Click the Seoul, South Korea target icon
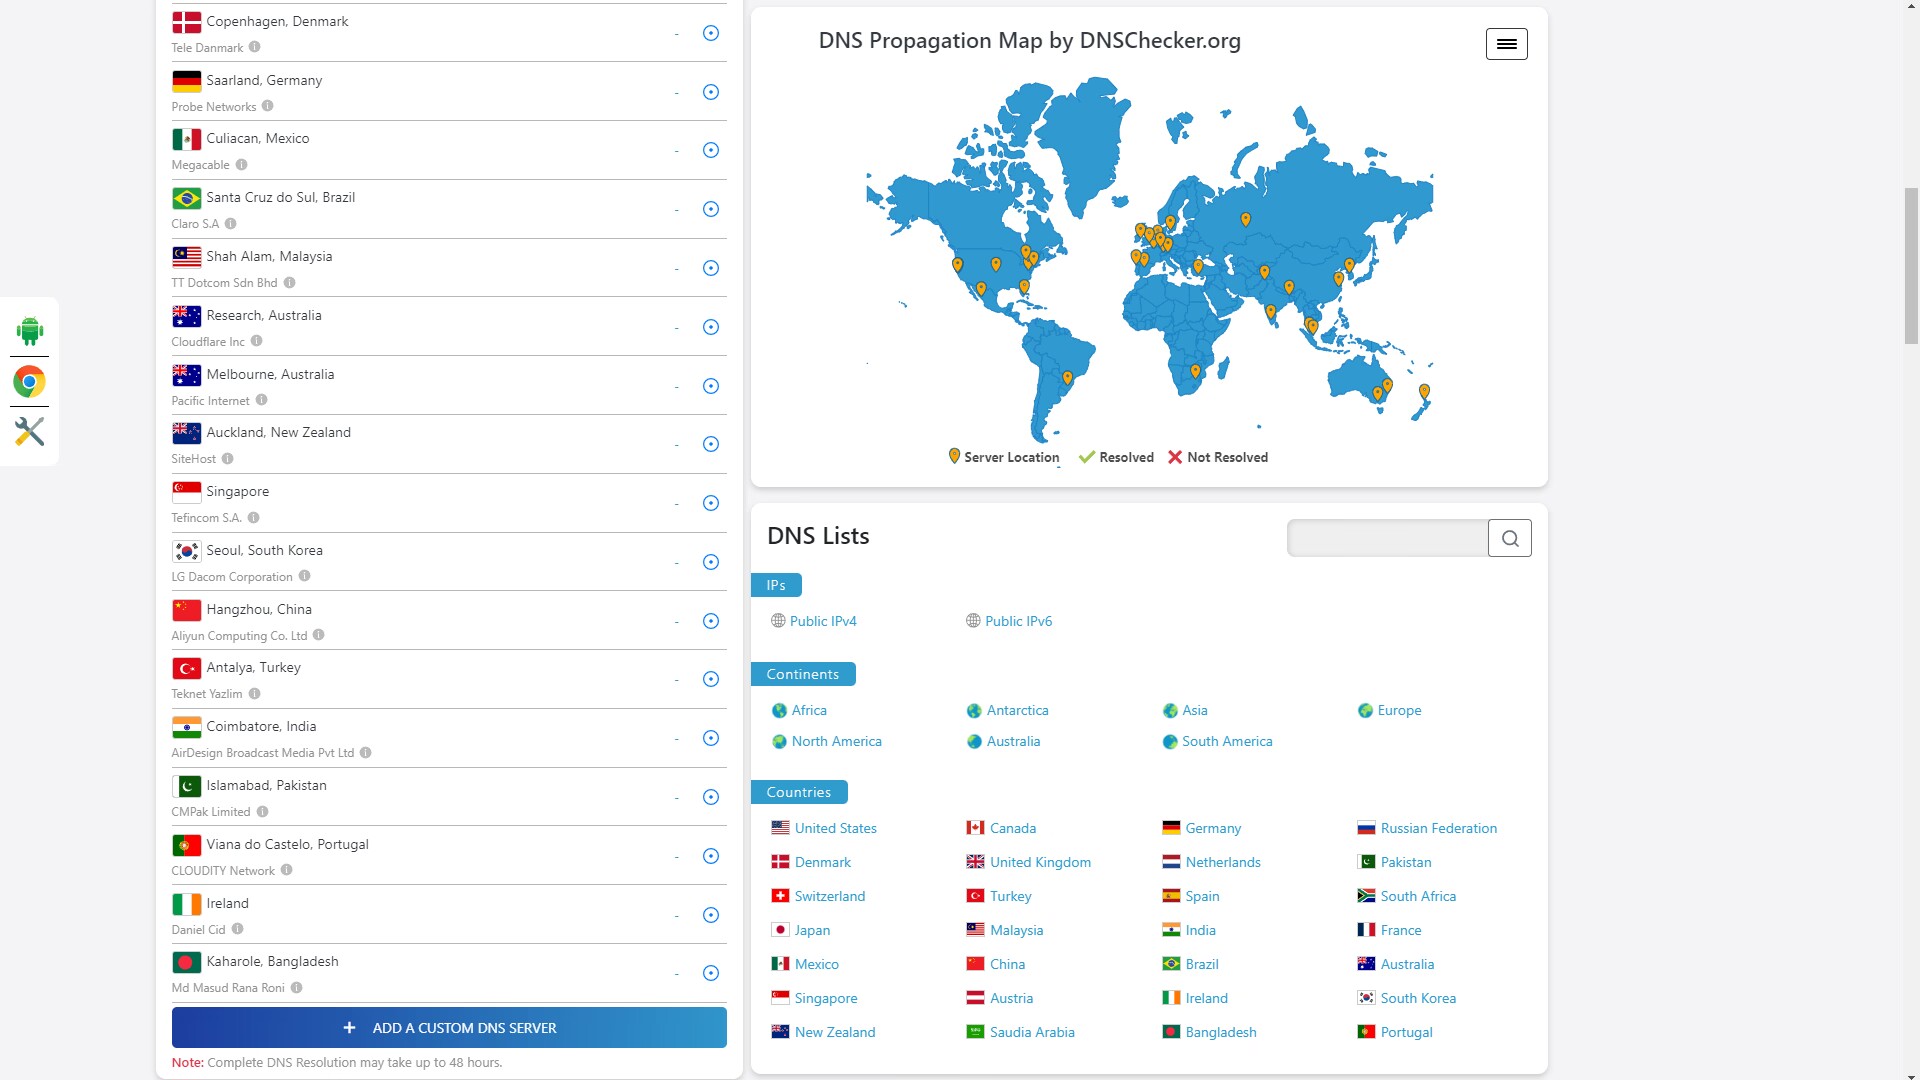 pyautogui.click(x=711, y=562)
